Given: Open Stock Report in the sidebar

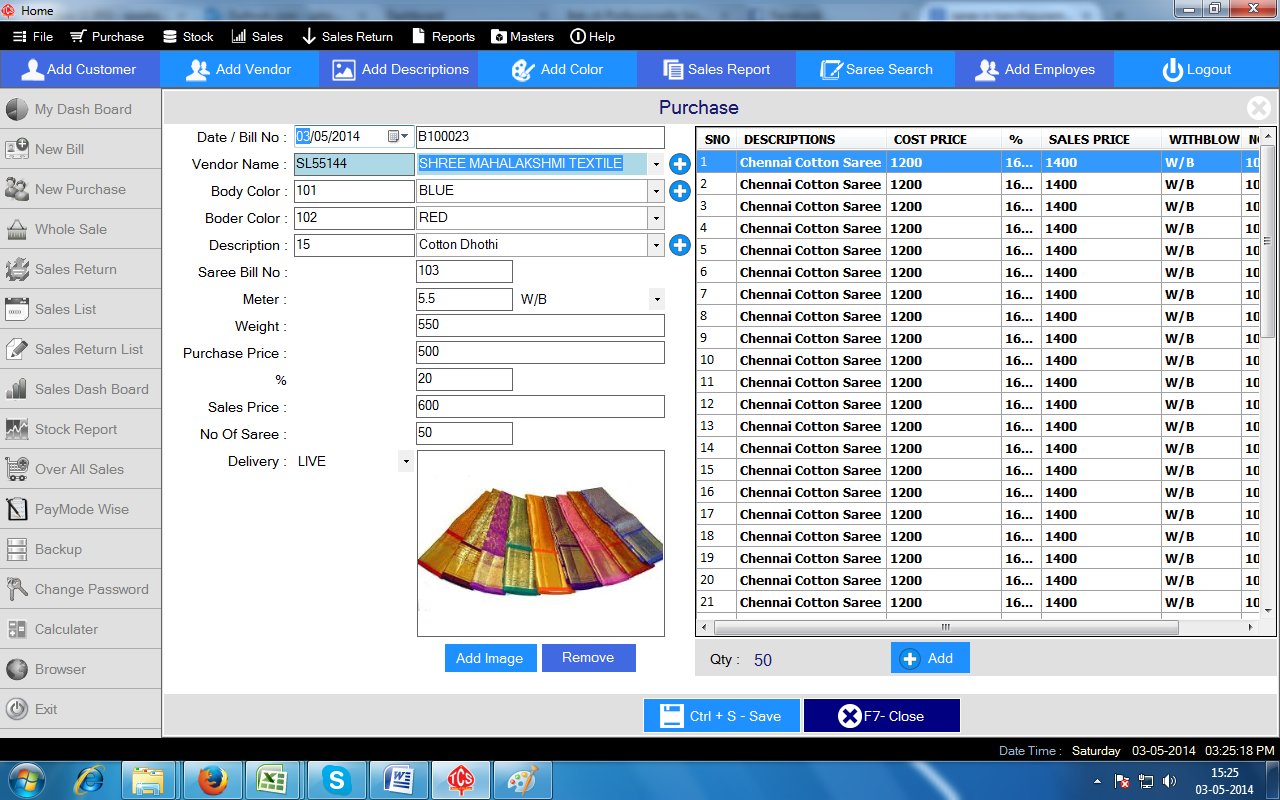Looking at the screenshot, I should [x=76, y=429].
